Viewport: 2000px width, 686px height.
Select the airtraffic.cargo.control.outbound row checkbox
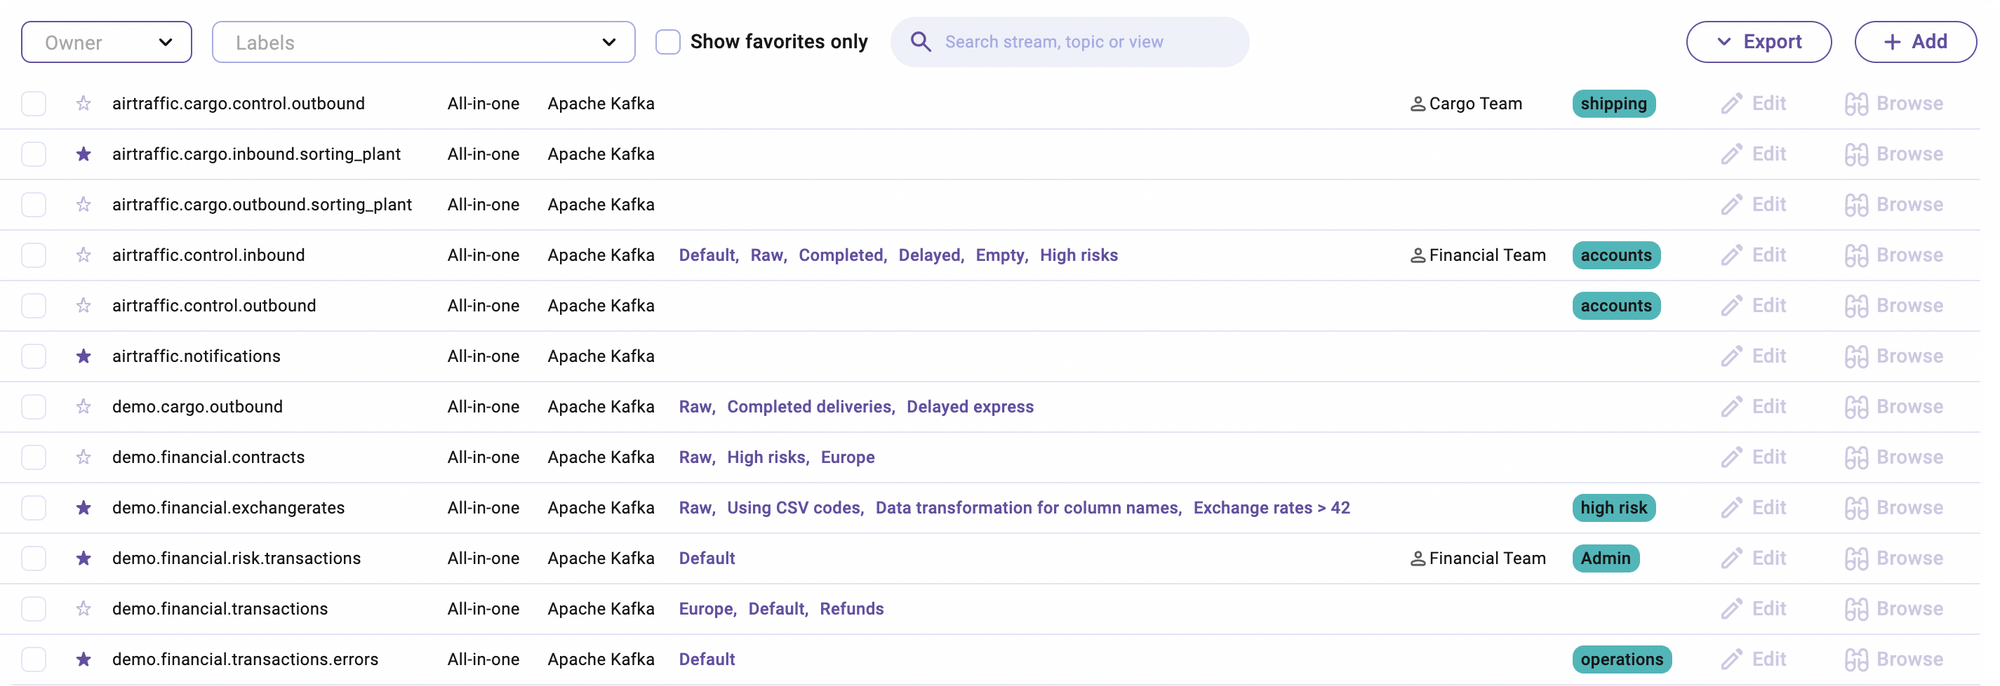[34, 104]
